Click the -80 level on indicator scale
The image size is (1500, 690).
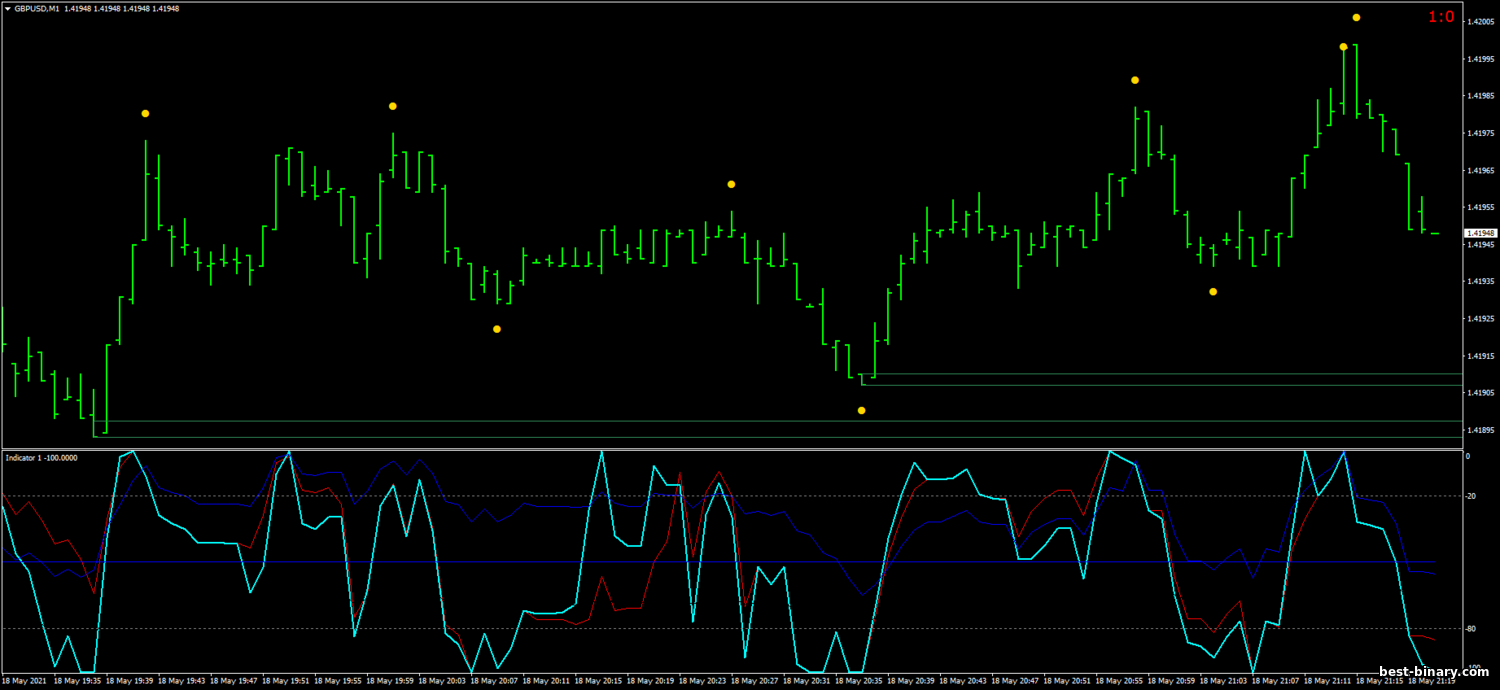click(x=1472, y=629)
